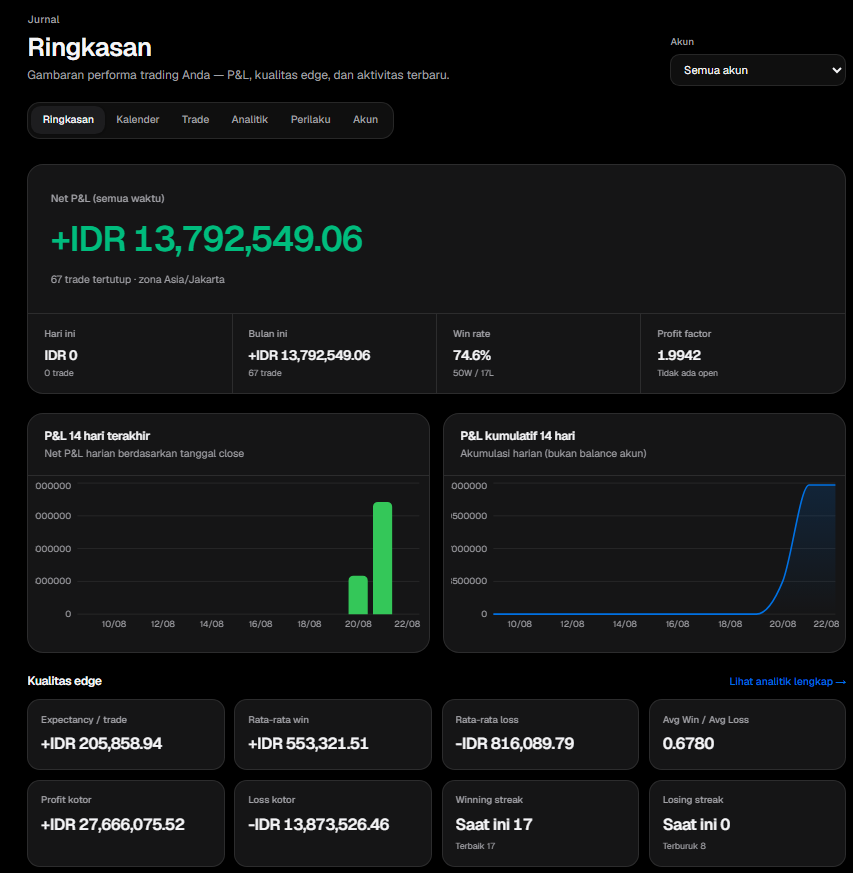Image resolution: width=853 pixels, height=873 pixels.
Task: Open the Perilaku tab
Action: pos(310,120)
